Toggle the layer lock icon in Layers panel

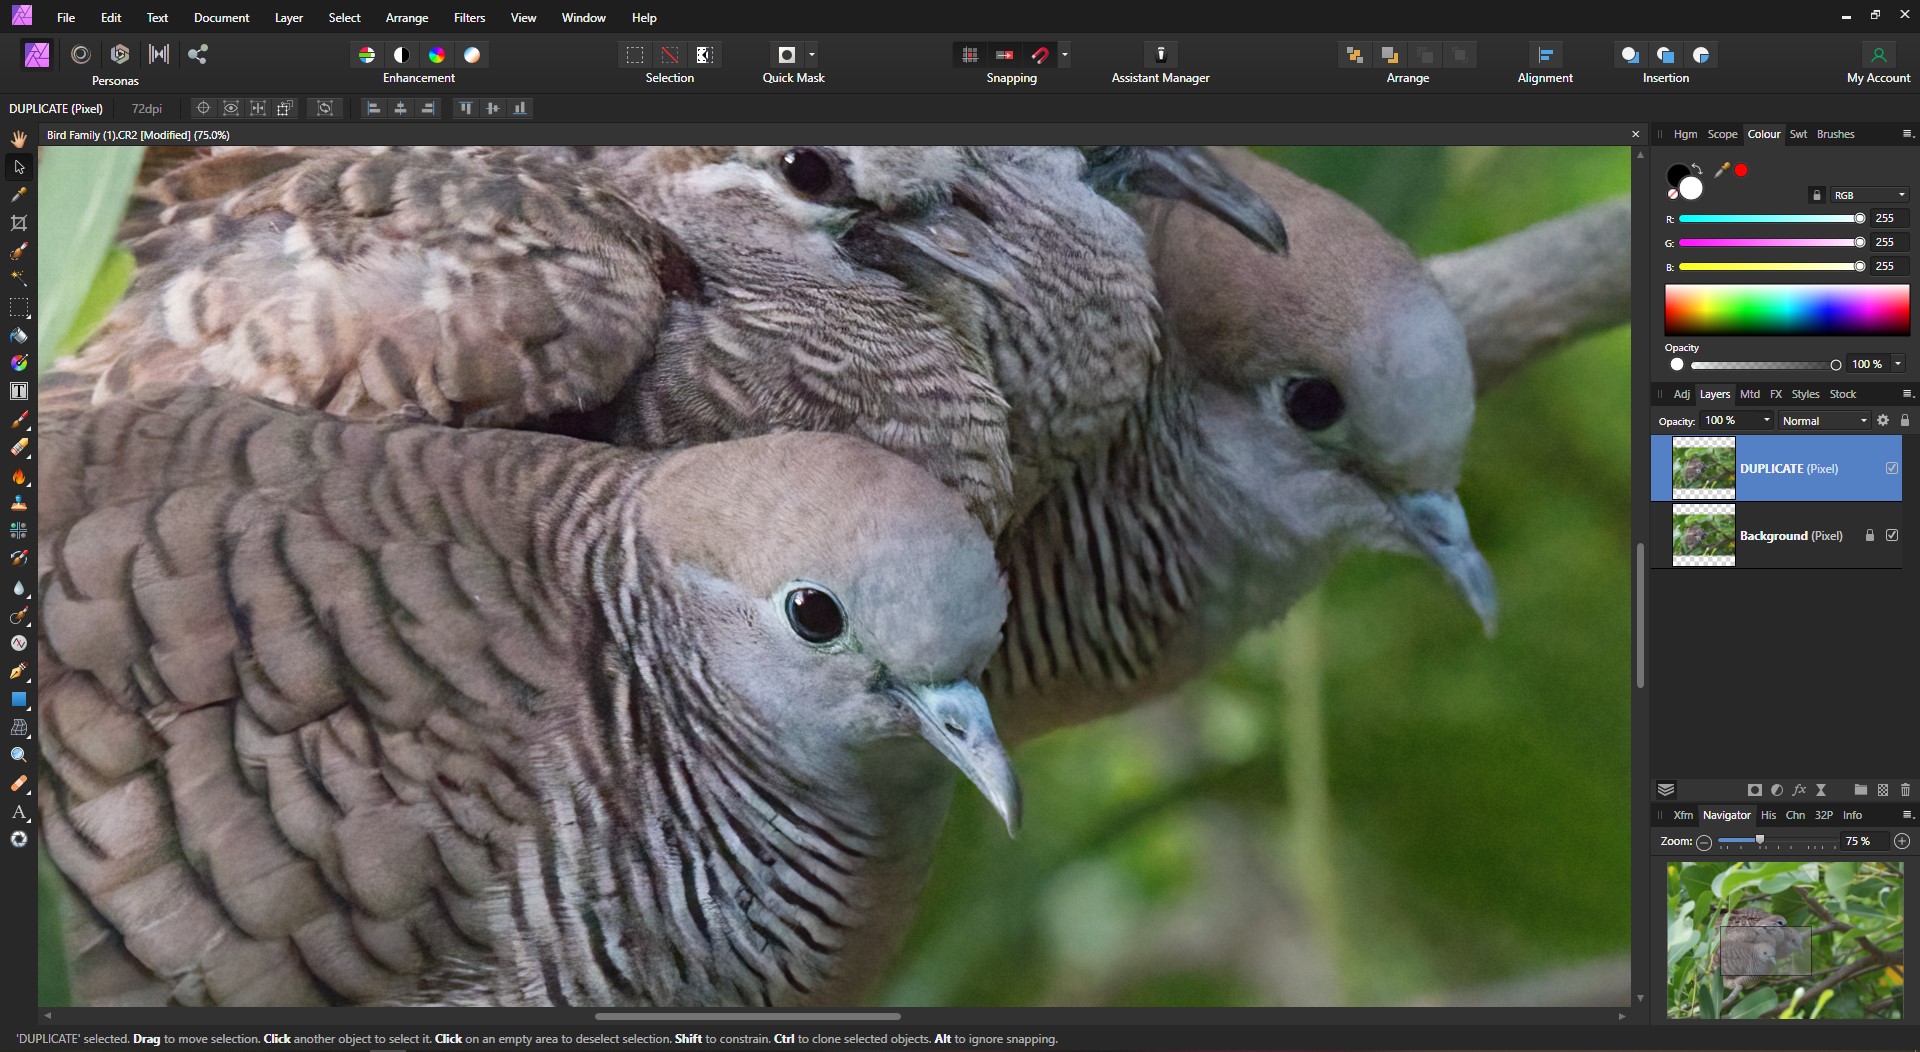[x=1905, y=421]
